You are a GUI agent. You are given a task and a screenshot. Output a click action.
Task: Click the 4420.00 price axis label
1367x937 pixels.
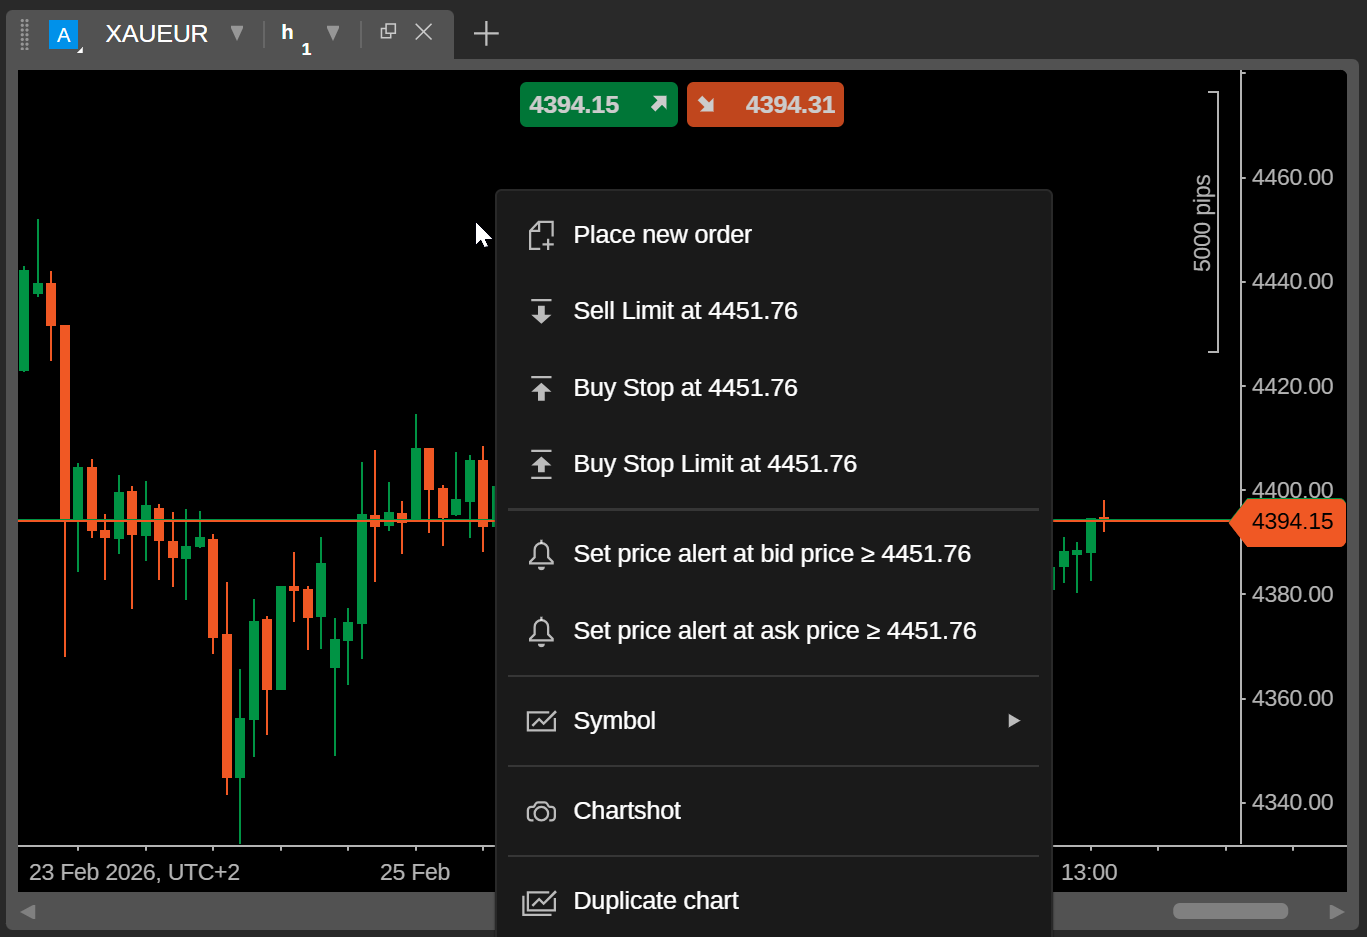coord(1292,386)
